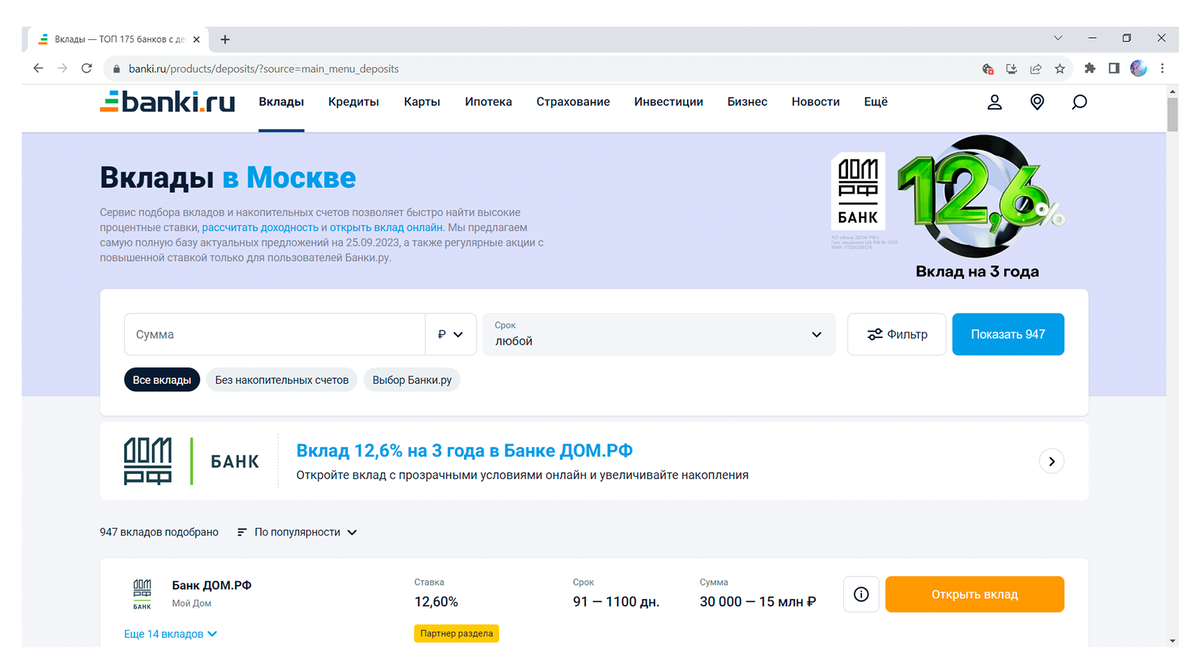Click Открыть вклад orange button
Screen dimensions: 1200x669
[975, 594]
